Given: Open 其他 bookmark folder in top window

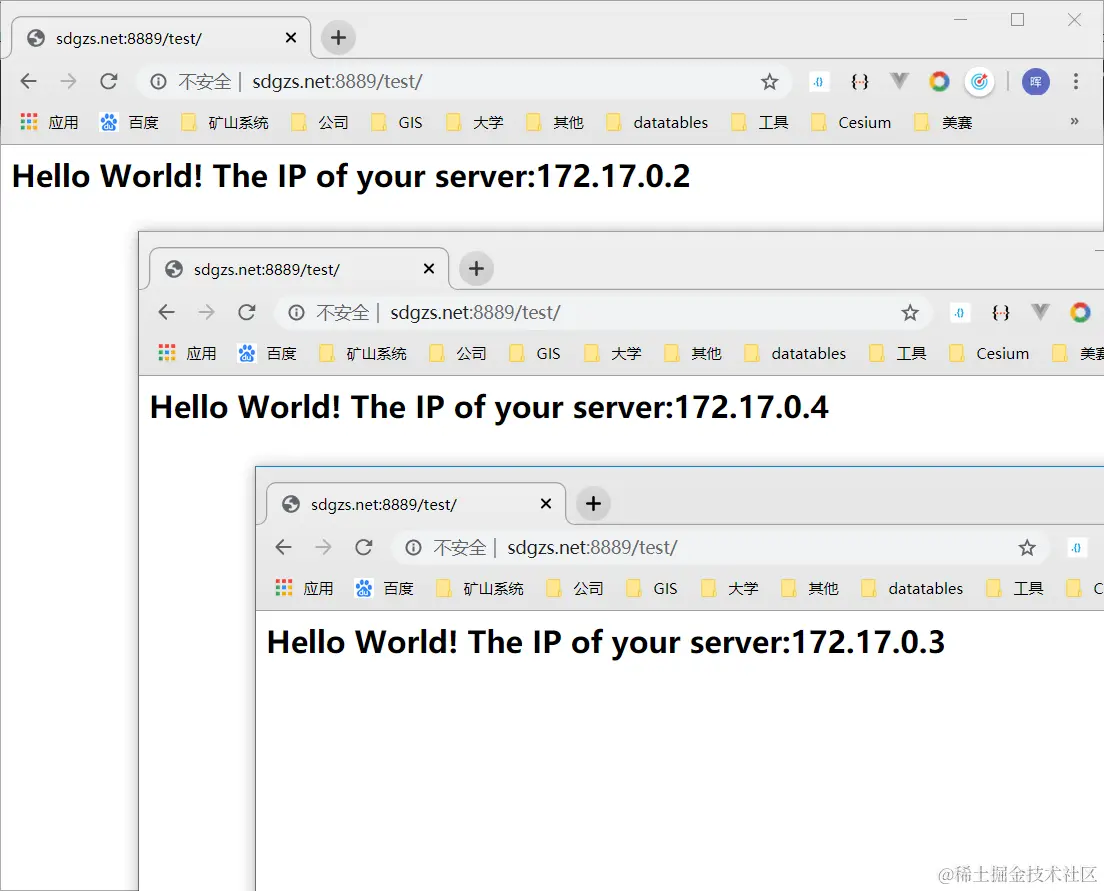Looking at the screenshot, I should (x=555, y=123).
